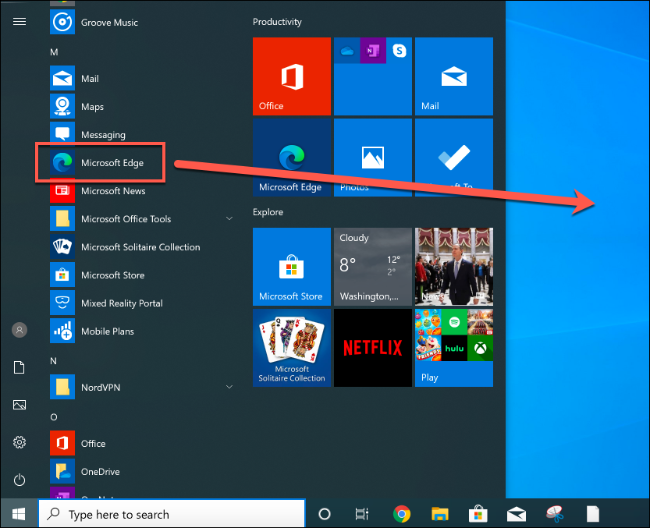Open the hamburger menu in Start
650x528 pixels.
[x=19, y=22]
